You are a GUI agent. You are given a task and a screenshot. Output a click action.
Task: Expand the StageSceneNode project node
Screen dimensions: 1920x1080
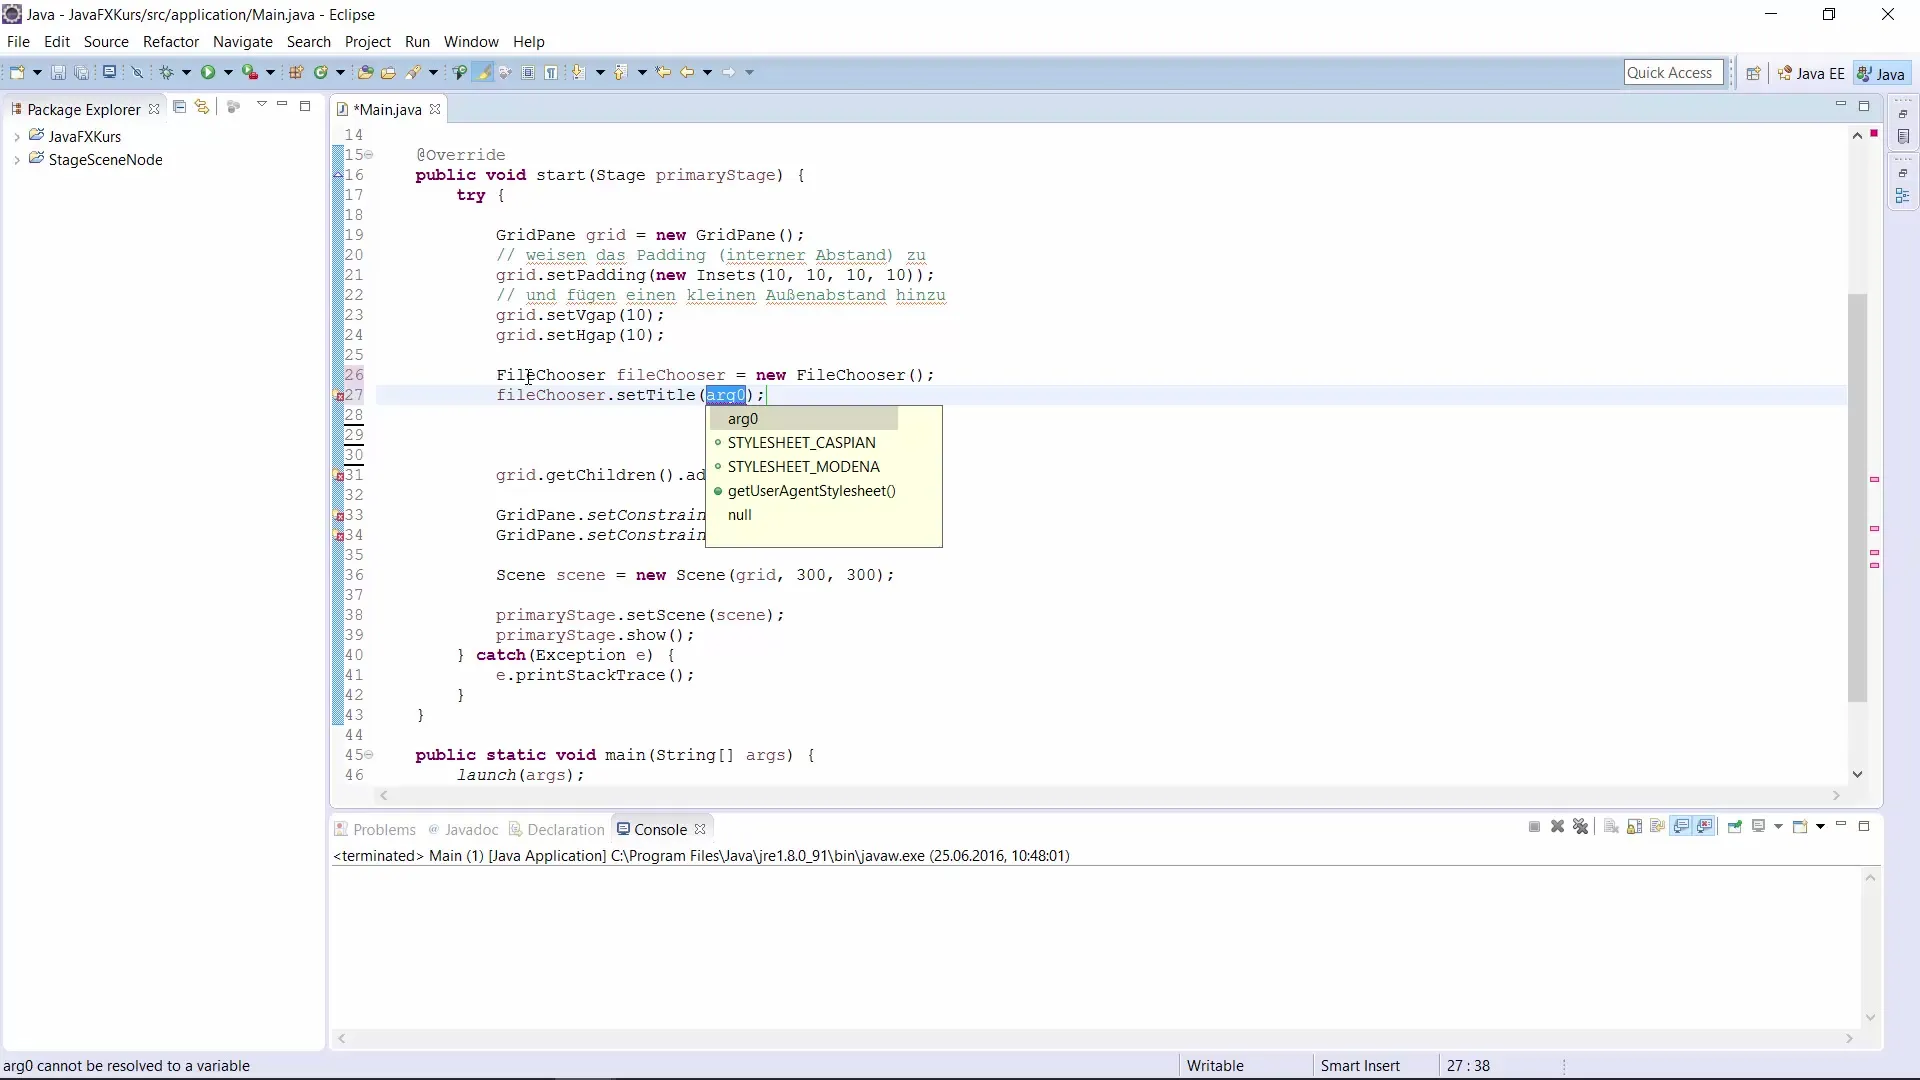click(17, 160)
